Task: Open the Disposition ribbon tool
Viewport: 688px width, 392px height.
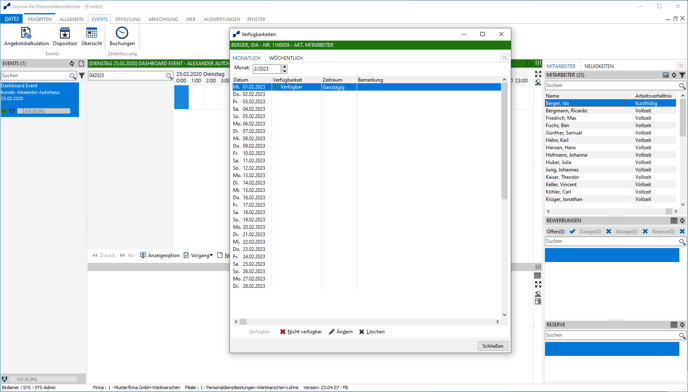Action: 65,36
